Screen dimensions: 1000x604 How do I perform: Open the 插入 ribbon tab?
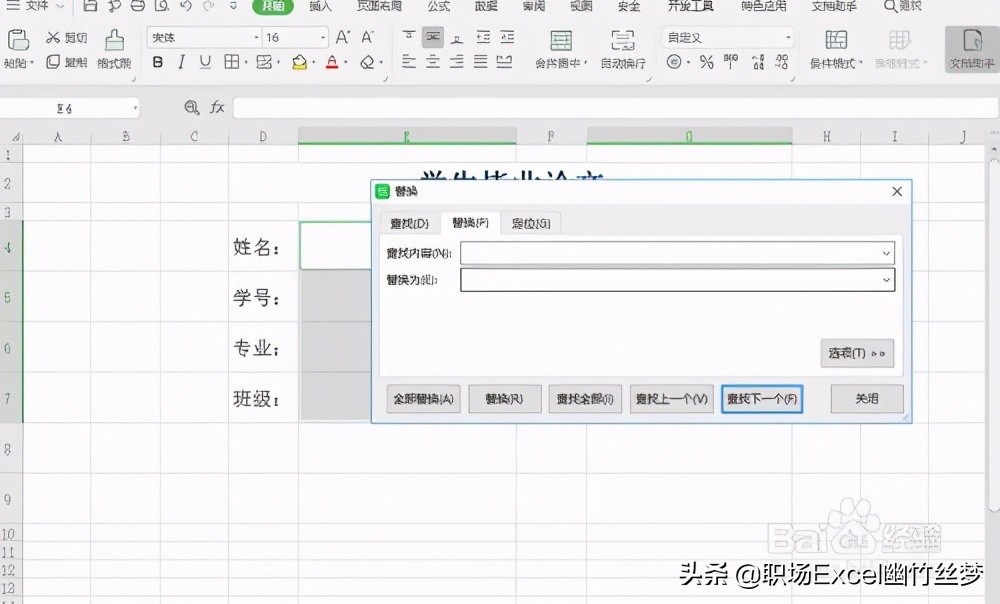(x=320, y=8)
